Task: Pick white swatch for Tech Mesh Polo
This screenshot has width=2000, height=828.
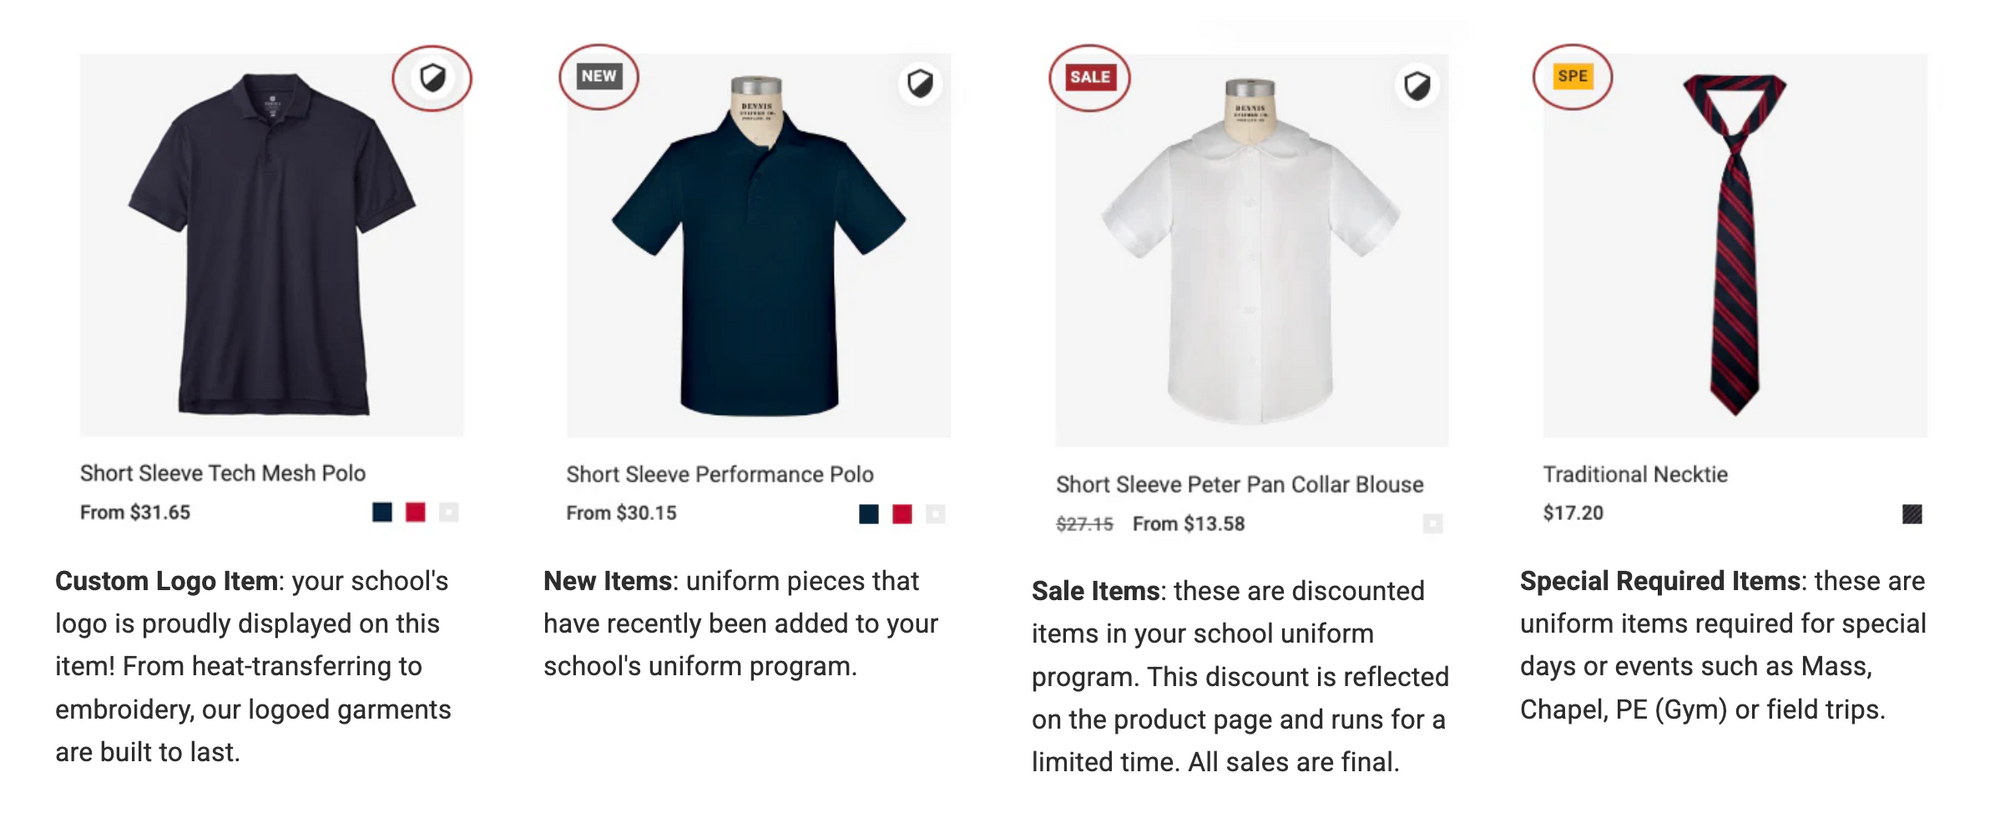Action: (x=449, y=512)
